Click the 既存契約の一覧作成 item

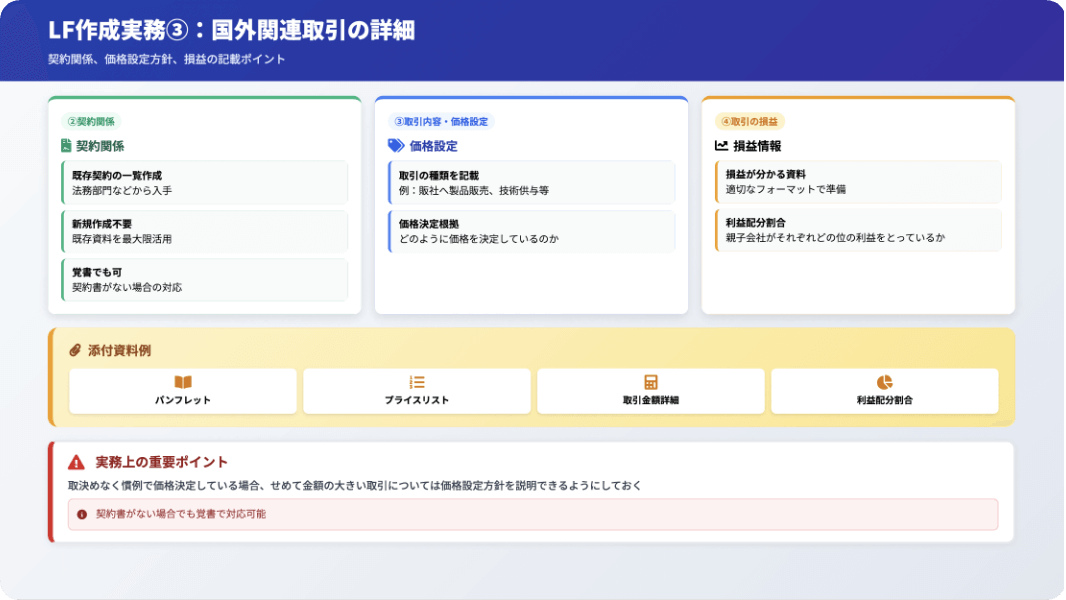click(205, 183)
